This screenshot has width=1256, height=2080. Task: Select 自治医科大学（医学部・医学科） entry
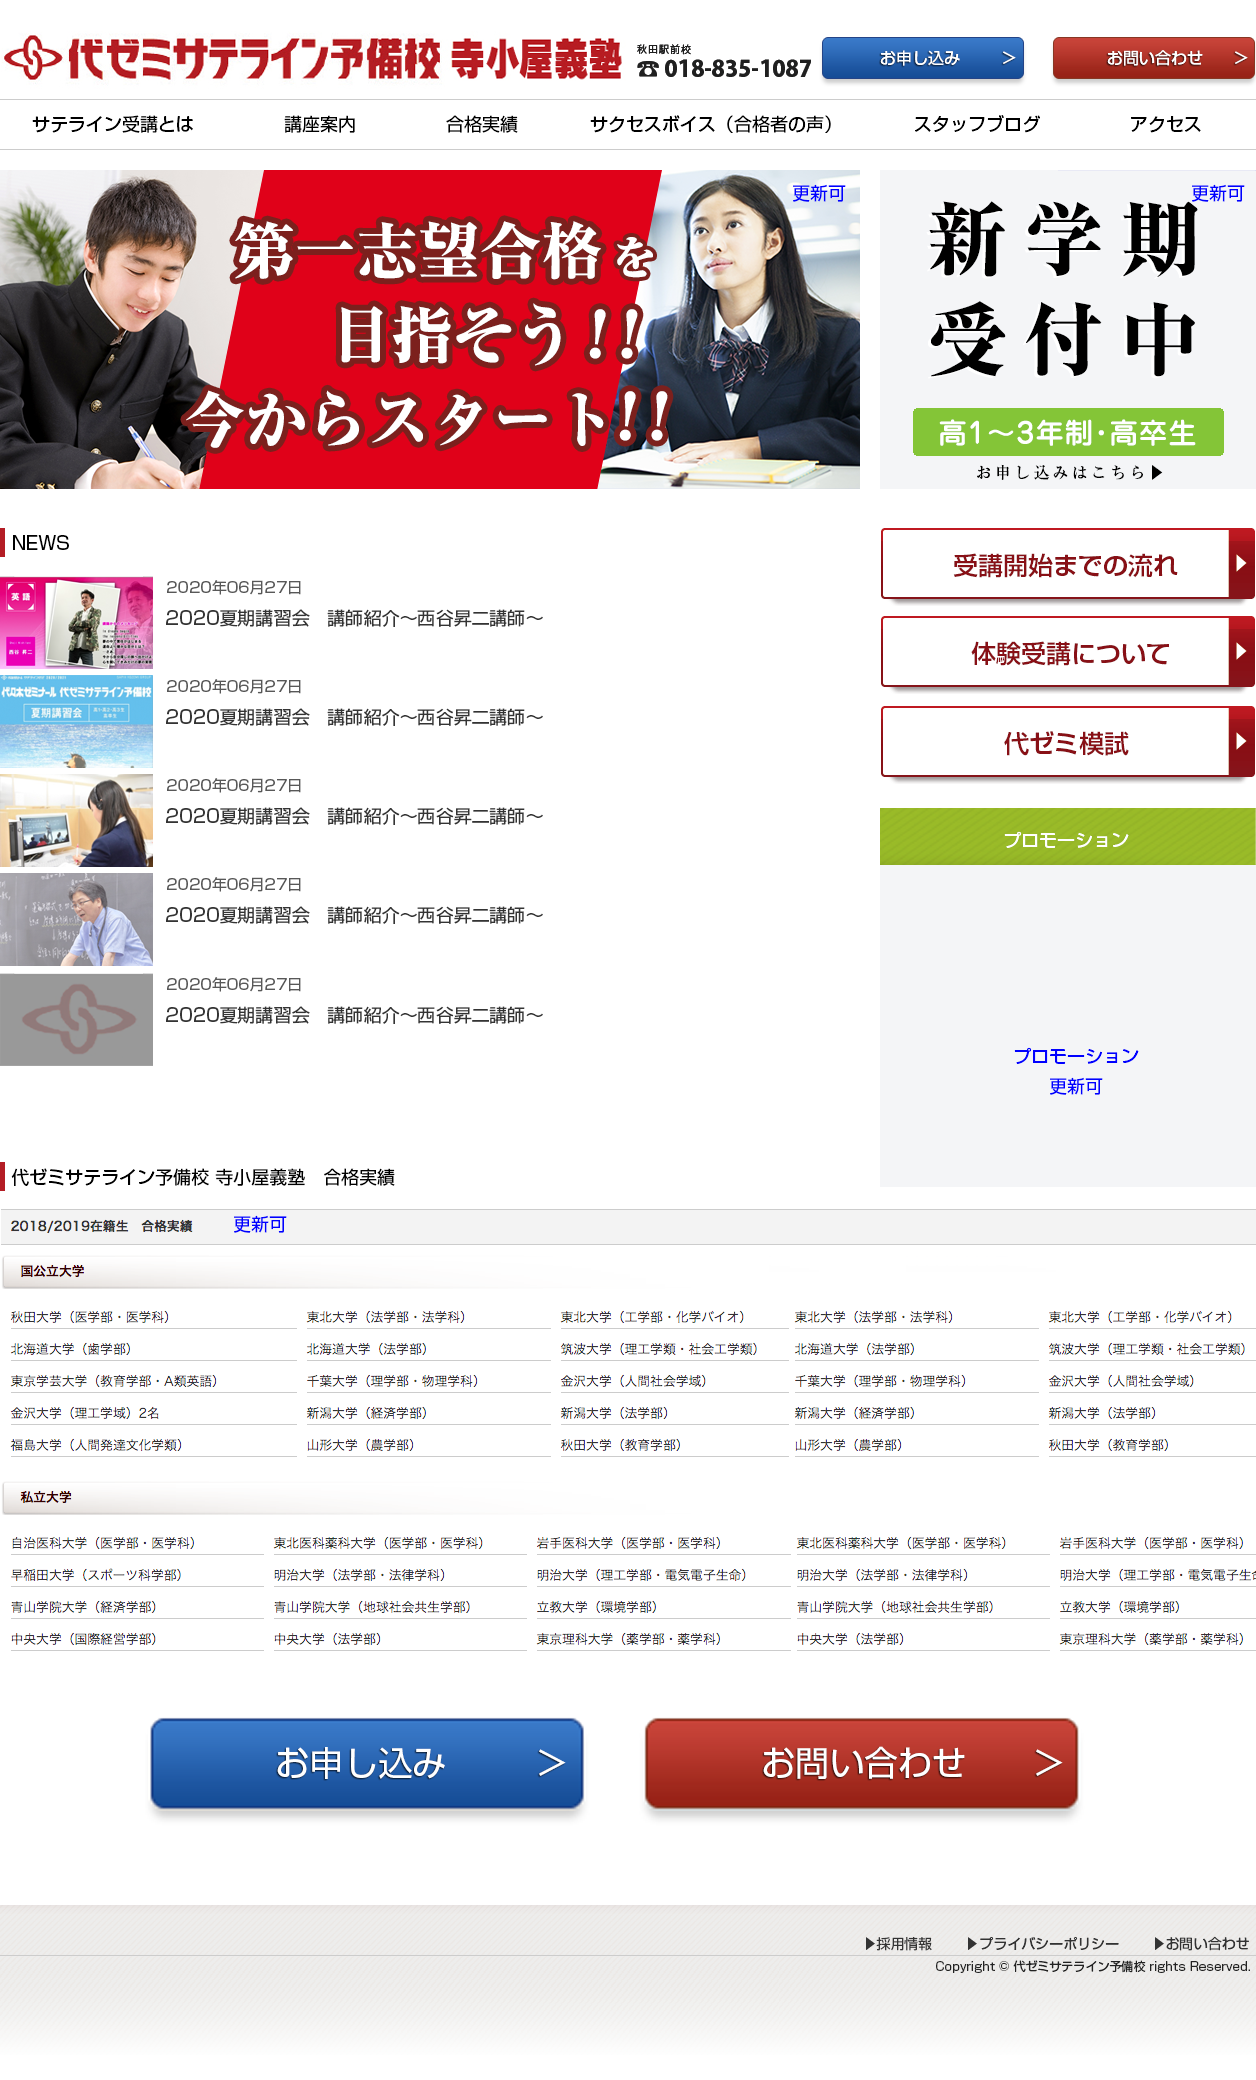(103, 1543)
